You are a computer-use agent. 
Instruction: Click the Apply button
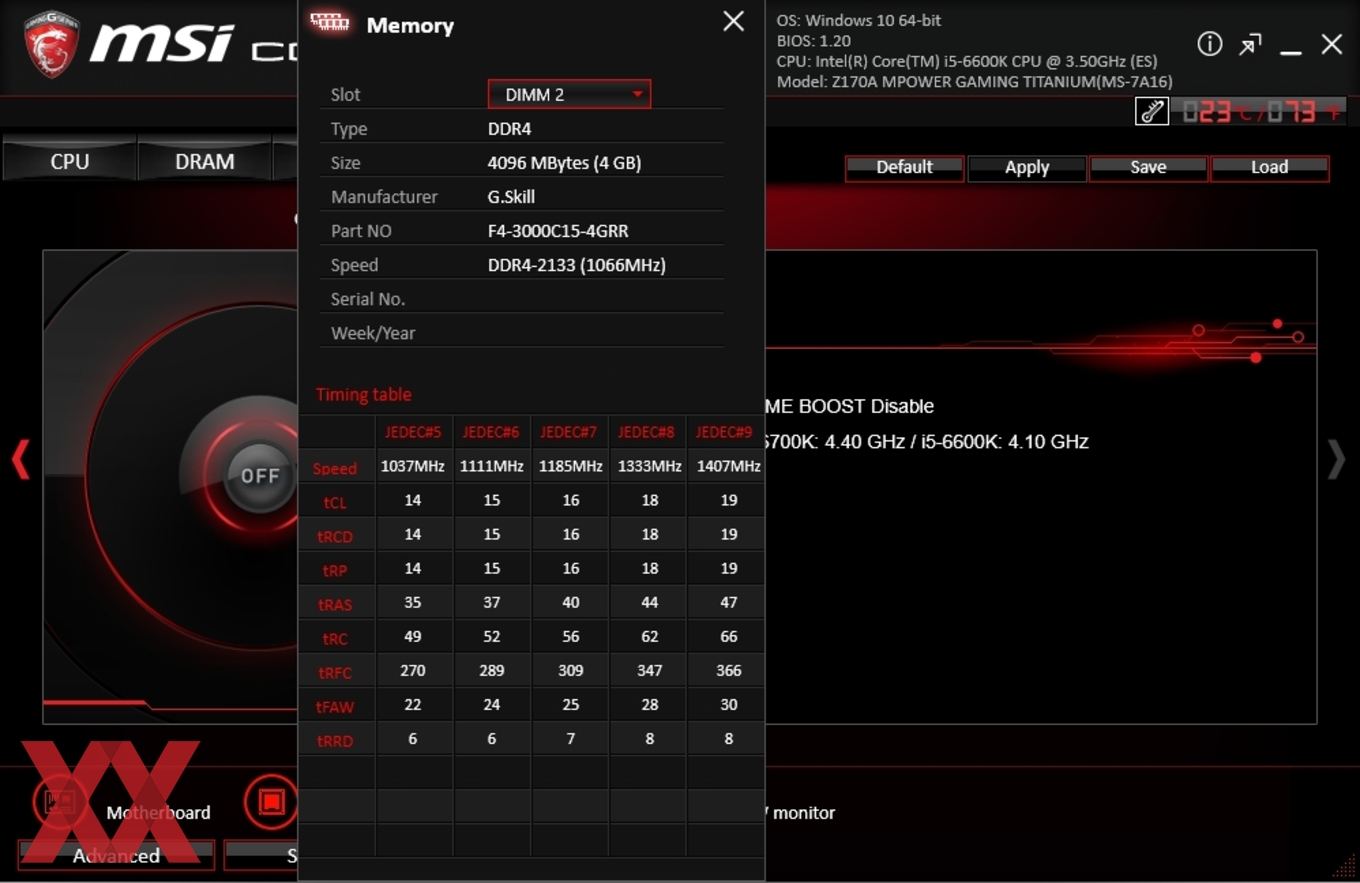coord(1027,167)
